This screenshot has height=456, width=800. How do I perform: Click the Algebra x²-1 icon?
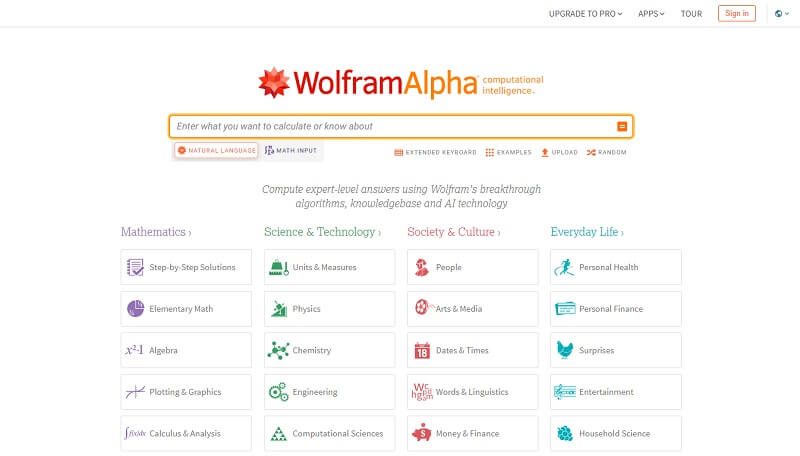134,350
